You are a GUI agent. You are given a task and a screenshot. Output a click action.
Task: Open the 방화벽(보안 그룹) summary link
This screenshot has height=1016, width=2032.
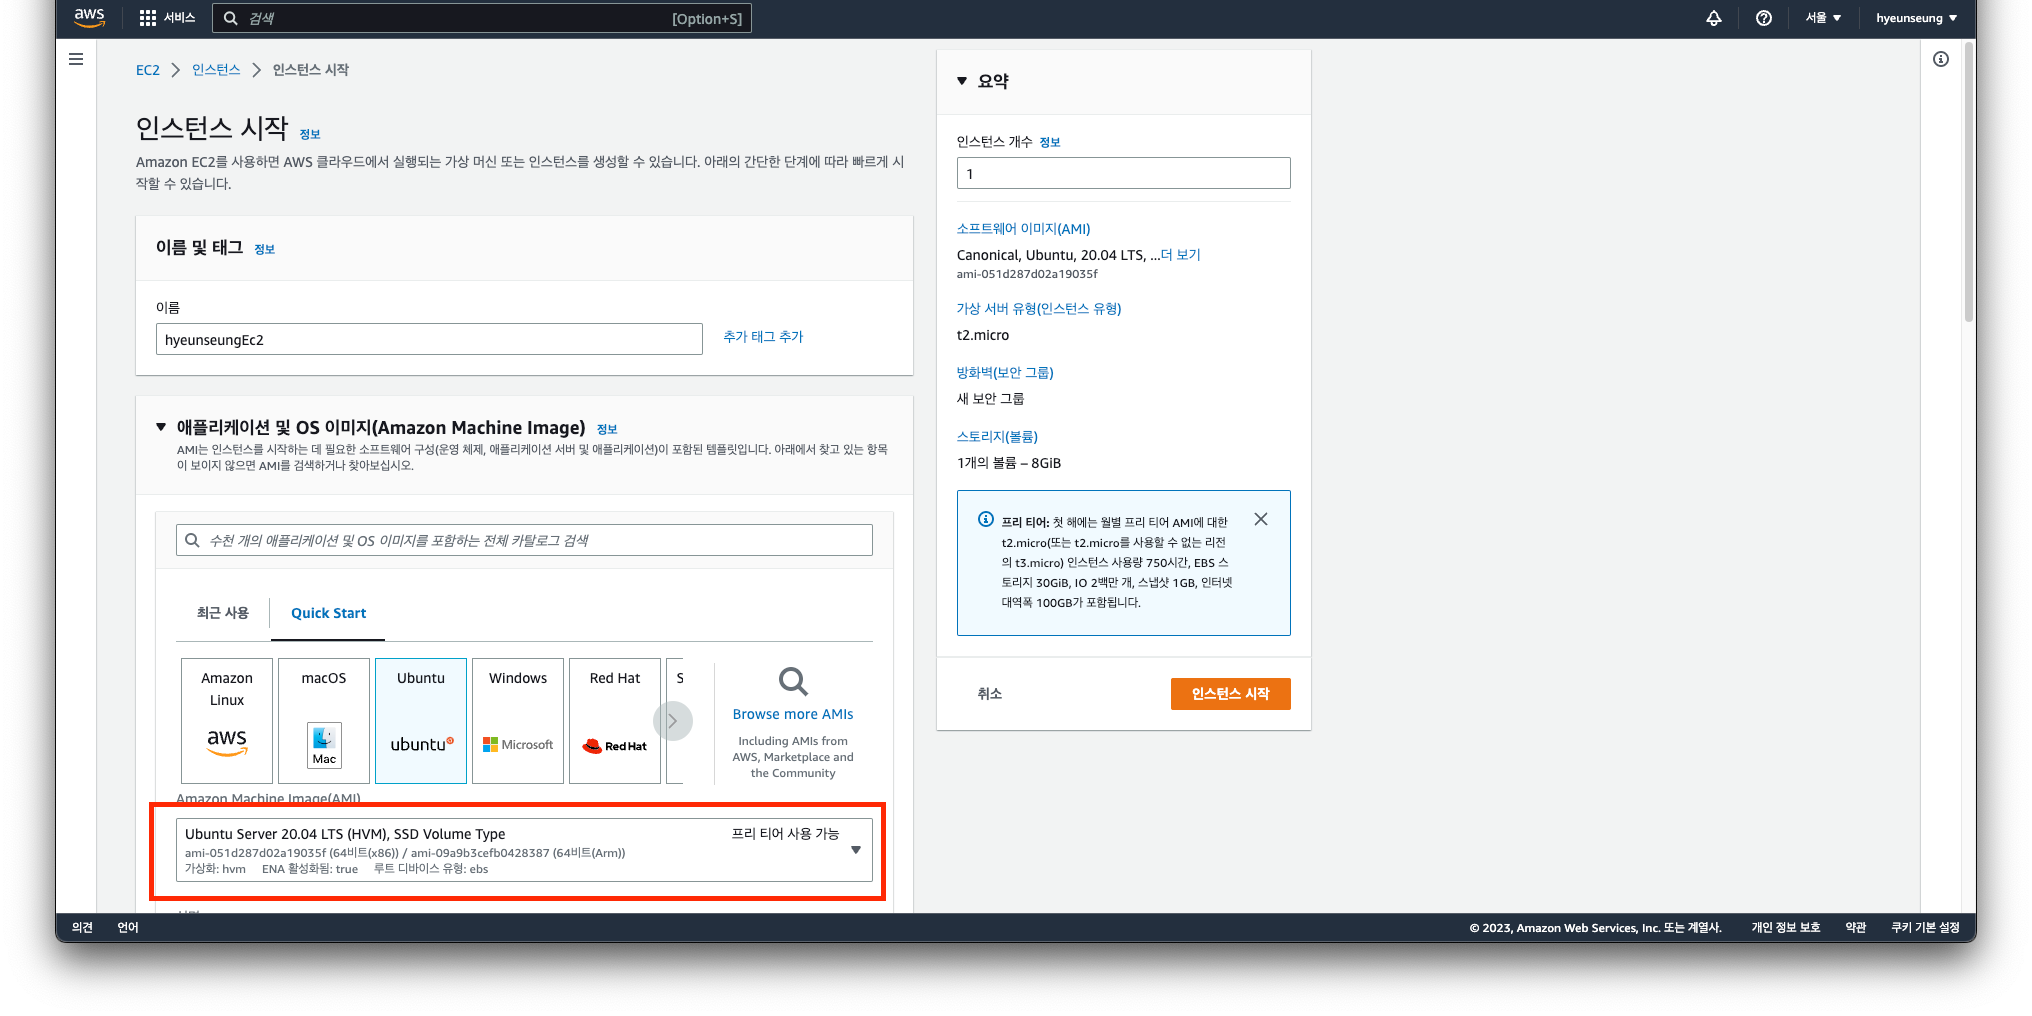pyautogui.click(x=1005, y=373)
